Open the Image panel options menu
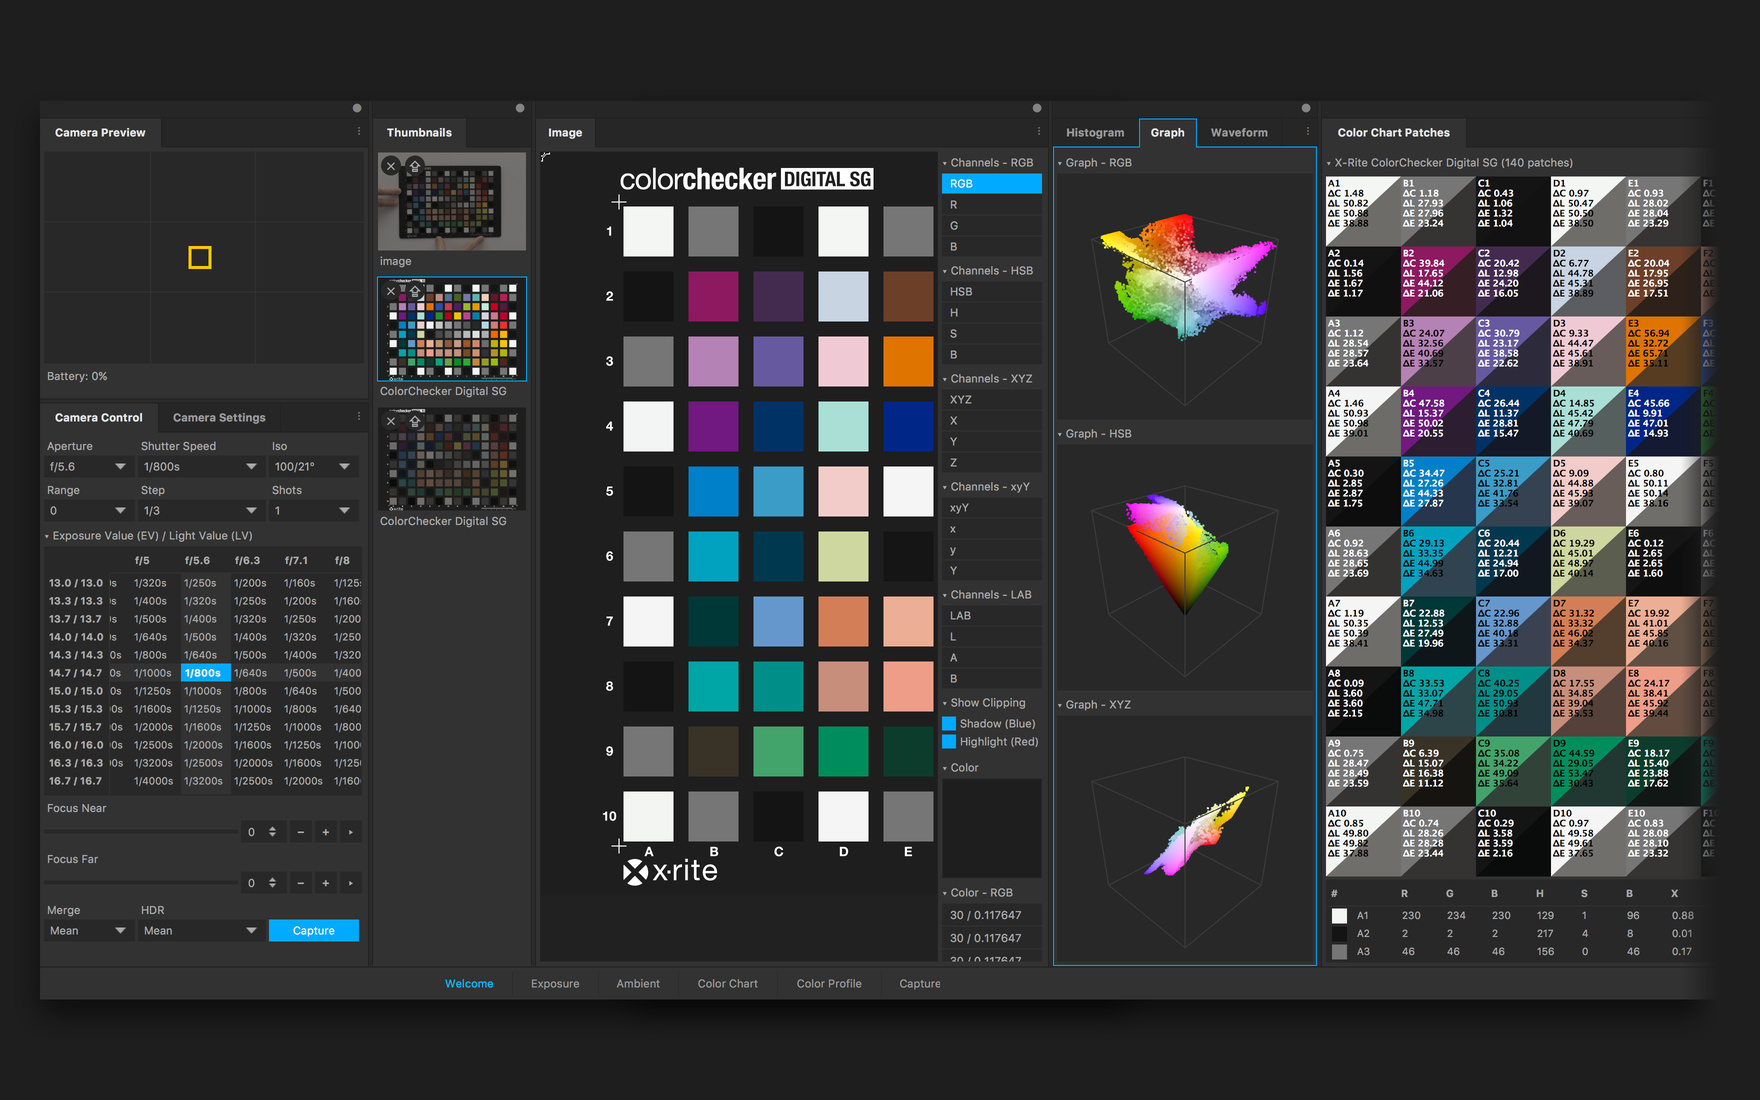This screenshot has height=1100, width=1760. [1039, 132]
